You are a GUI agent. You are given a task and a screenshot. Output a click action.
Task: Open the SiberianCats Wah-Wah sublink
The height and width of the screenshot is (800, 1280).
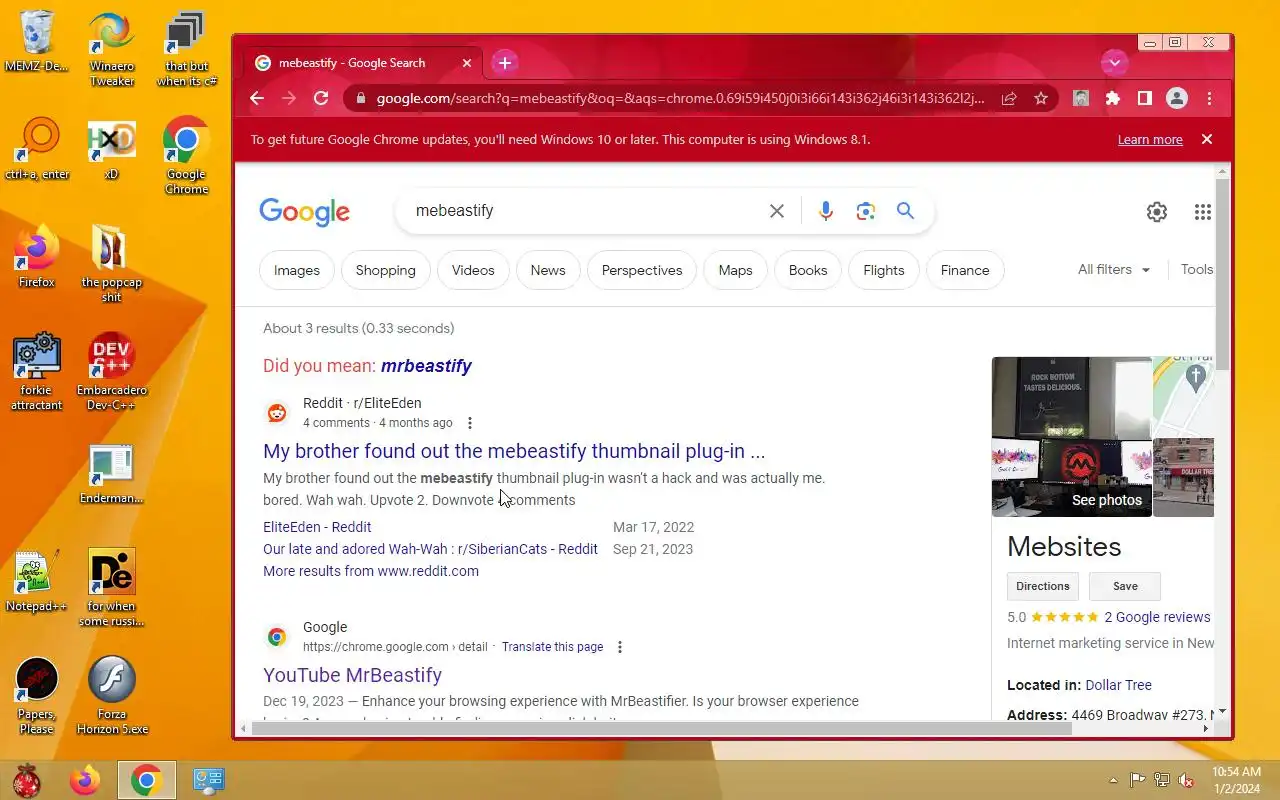tap(430, 549)
